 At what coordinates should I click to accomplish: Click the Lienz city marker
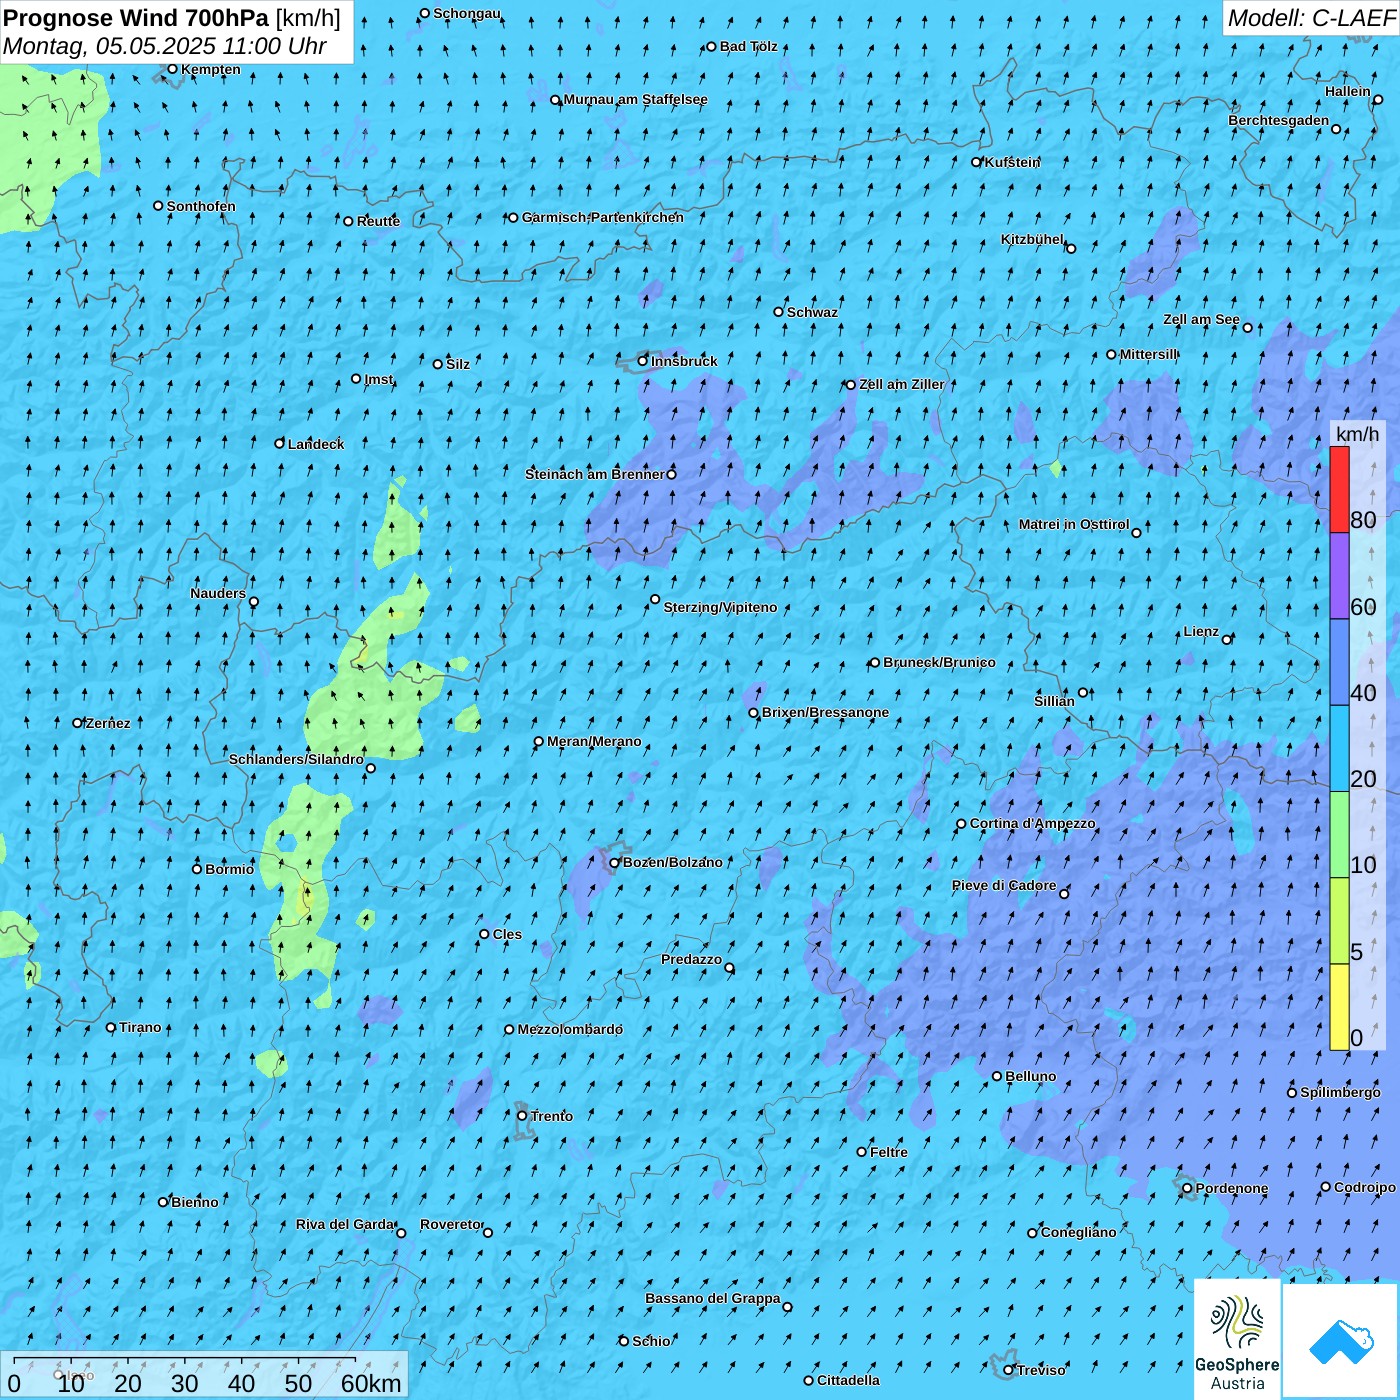click(1227, 640)
